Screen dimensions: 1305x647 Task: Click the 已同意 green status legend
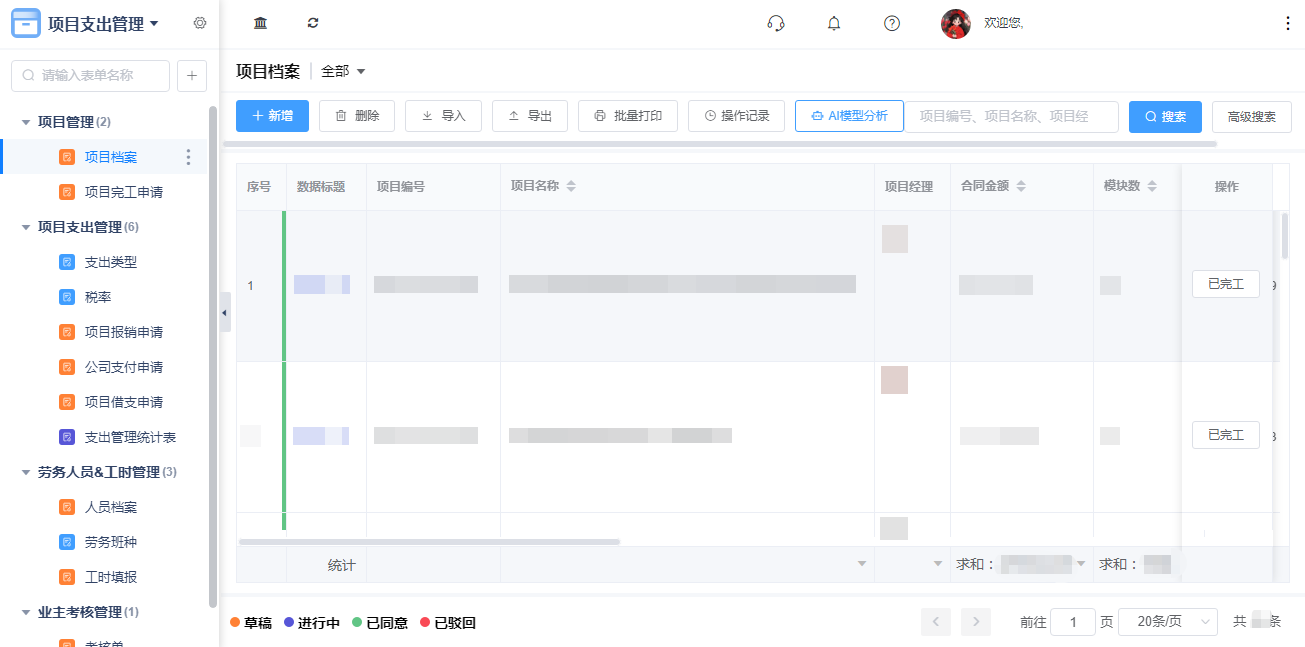pyautogui.click(x=380, y=623)
